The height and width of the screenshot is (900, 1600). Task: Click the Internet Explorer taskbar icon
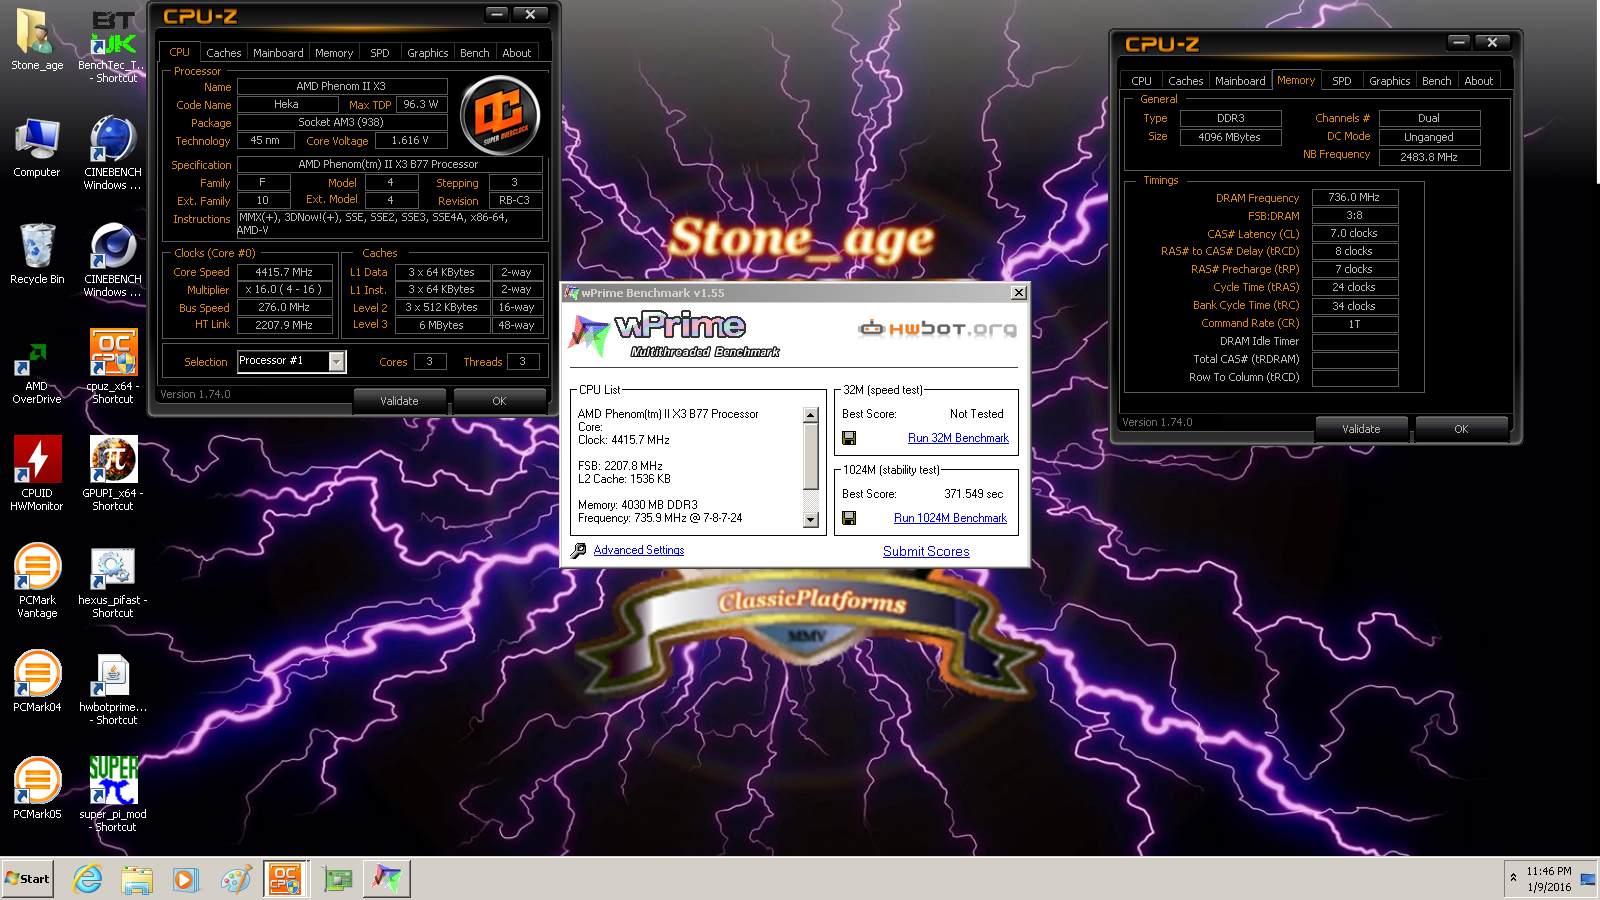point(88,879)
